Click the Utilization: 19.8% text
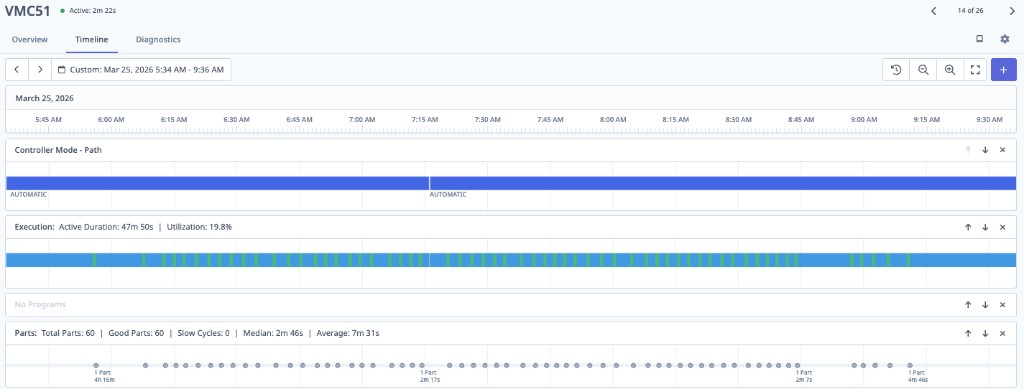Screen dimensions: 1024x389 click(199, 227)
